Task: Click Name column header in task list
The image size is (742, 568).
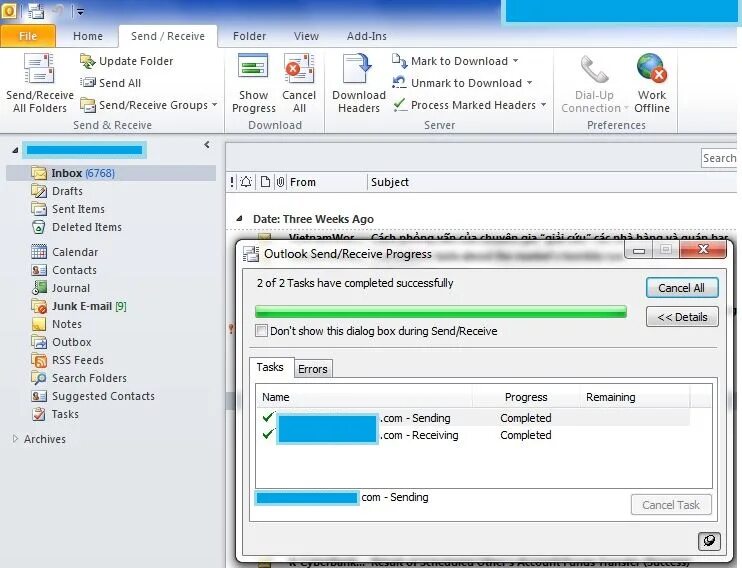Action: click(364, 397)
